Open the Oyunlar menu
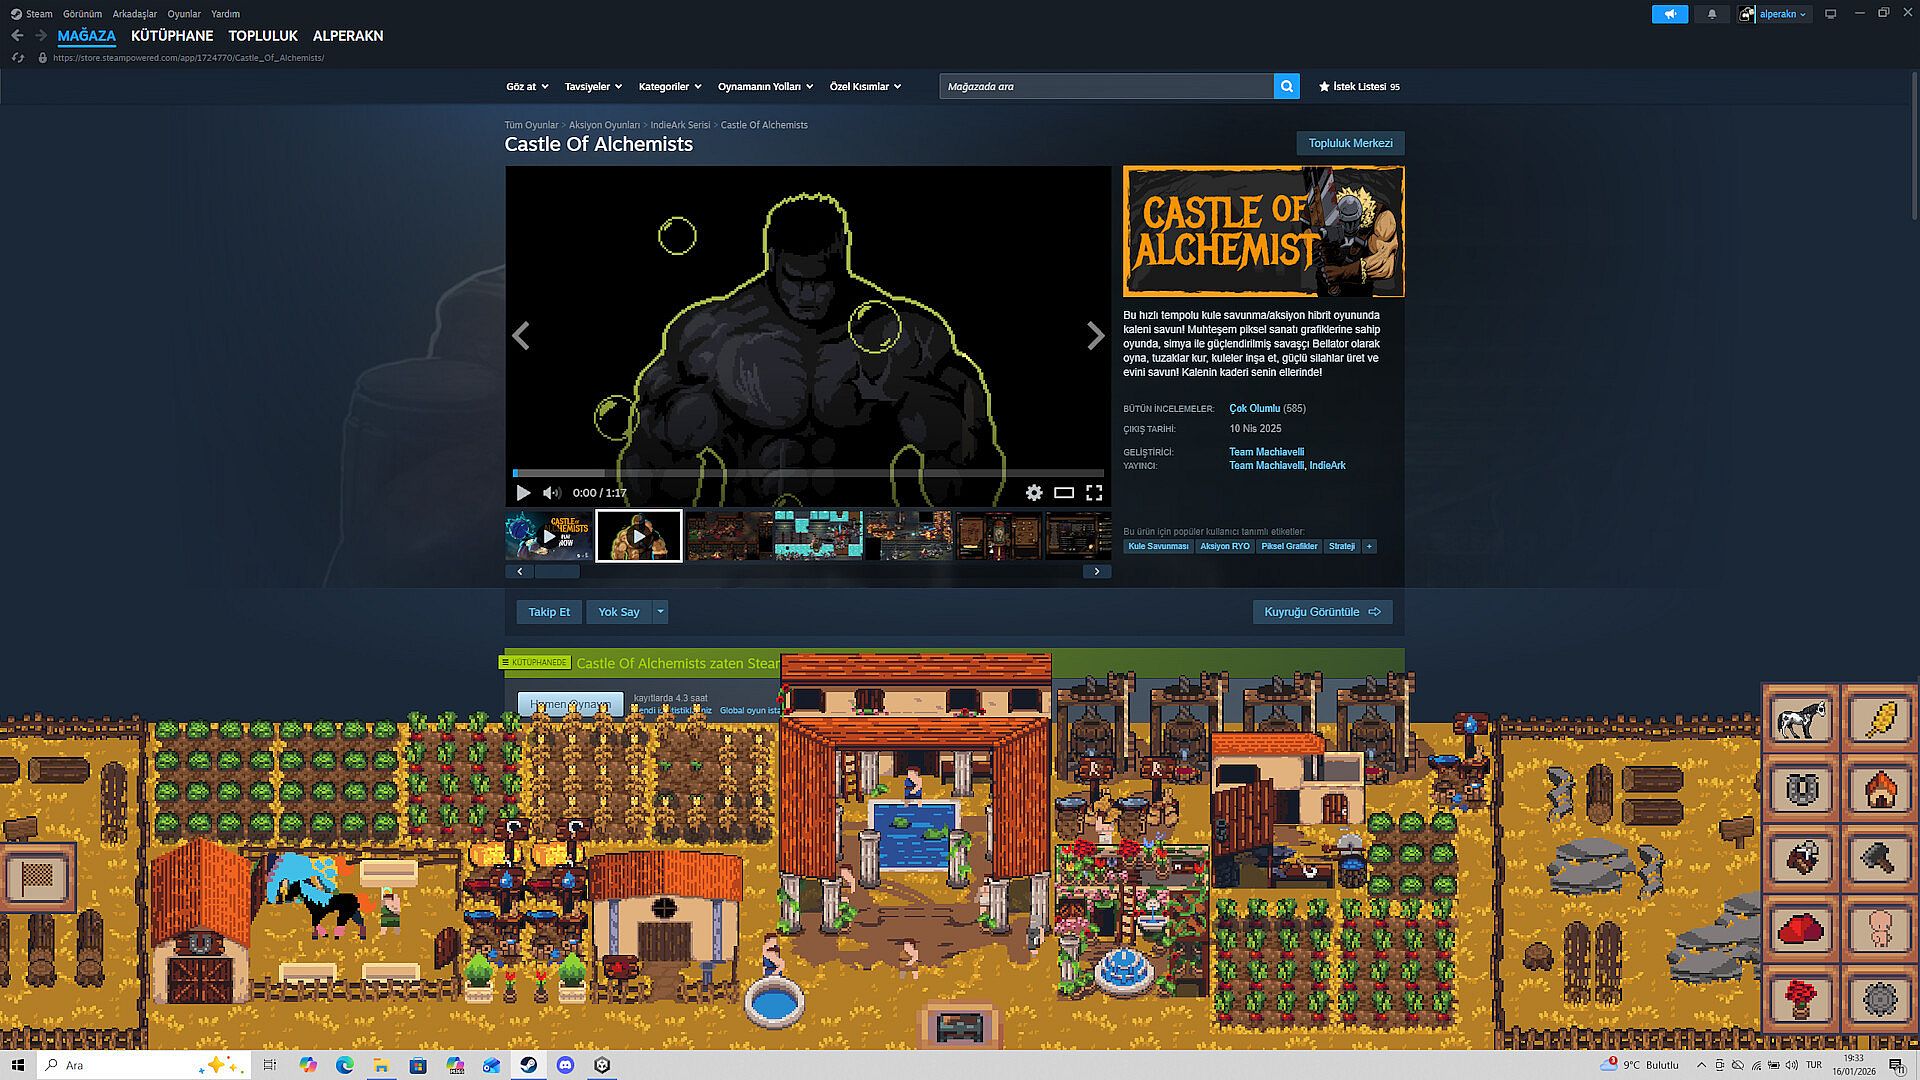The height and width of the screenshot is (1080, 1920). (x=184, y=14)
